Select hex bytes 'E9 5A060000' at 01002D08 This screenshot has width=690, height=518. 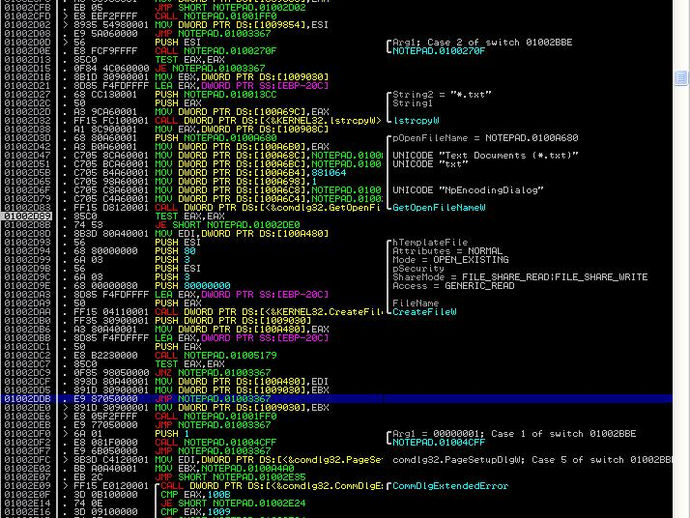click(105, 34)
